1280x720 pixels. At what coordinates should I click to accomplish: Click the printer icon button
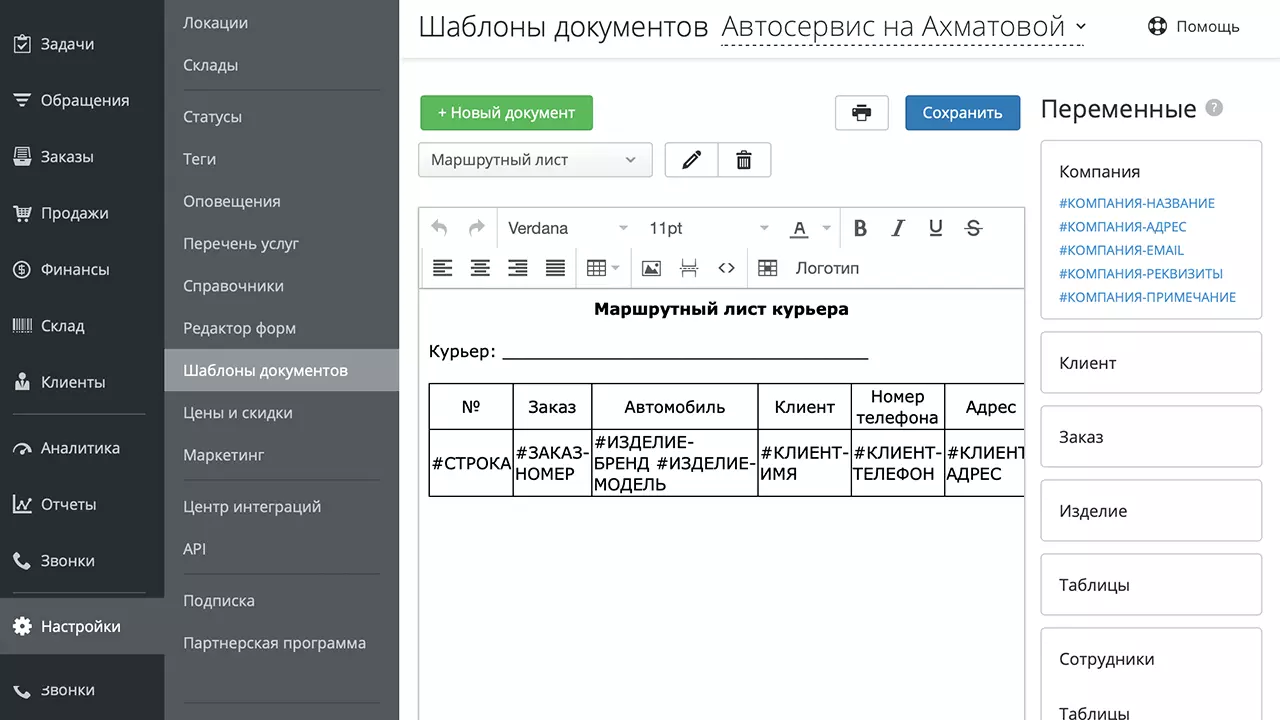[x=862, y=113]
